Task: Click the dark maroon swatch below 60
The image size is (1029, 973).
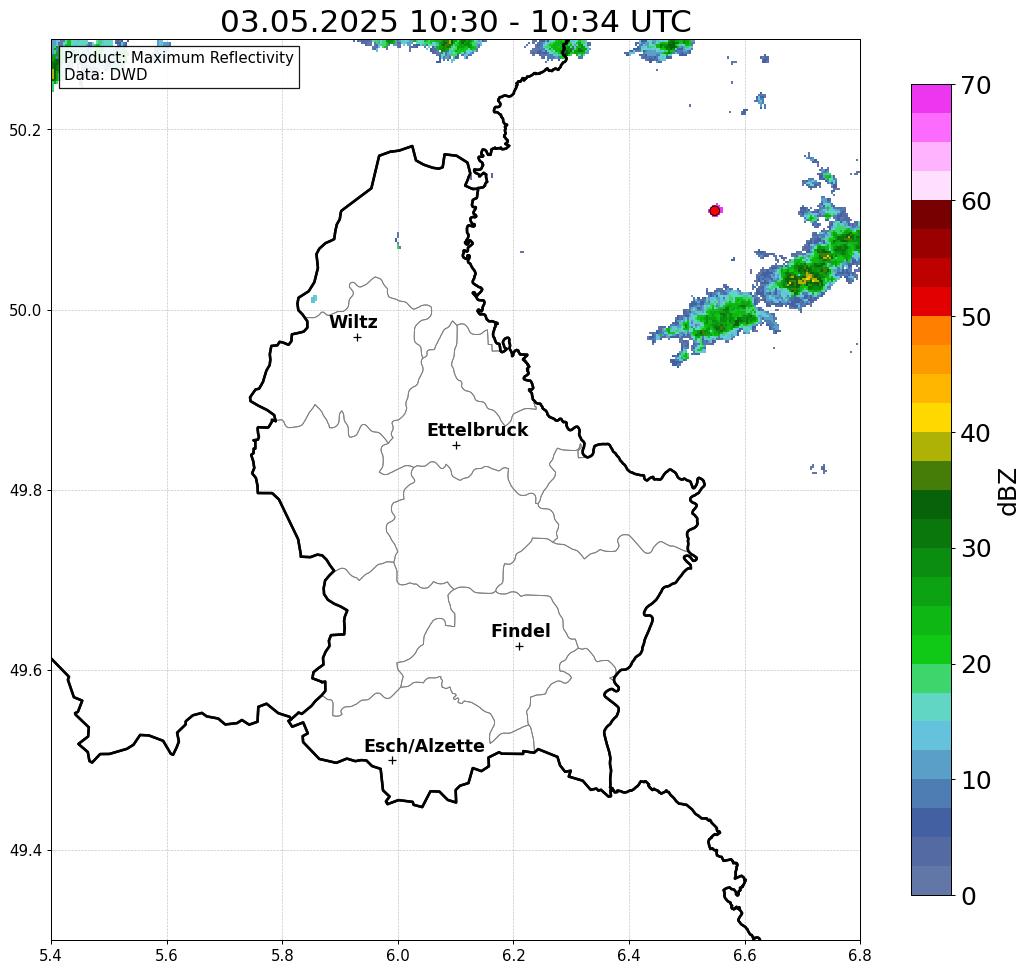Action: pos(931,215)
